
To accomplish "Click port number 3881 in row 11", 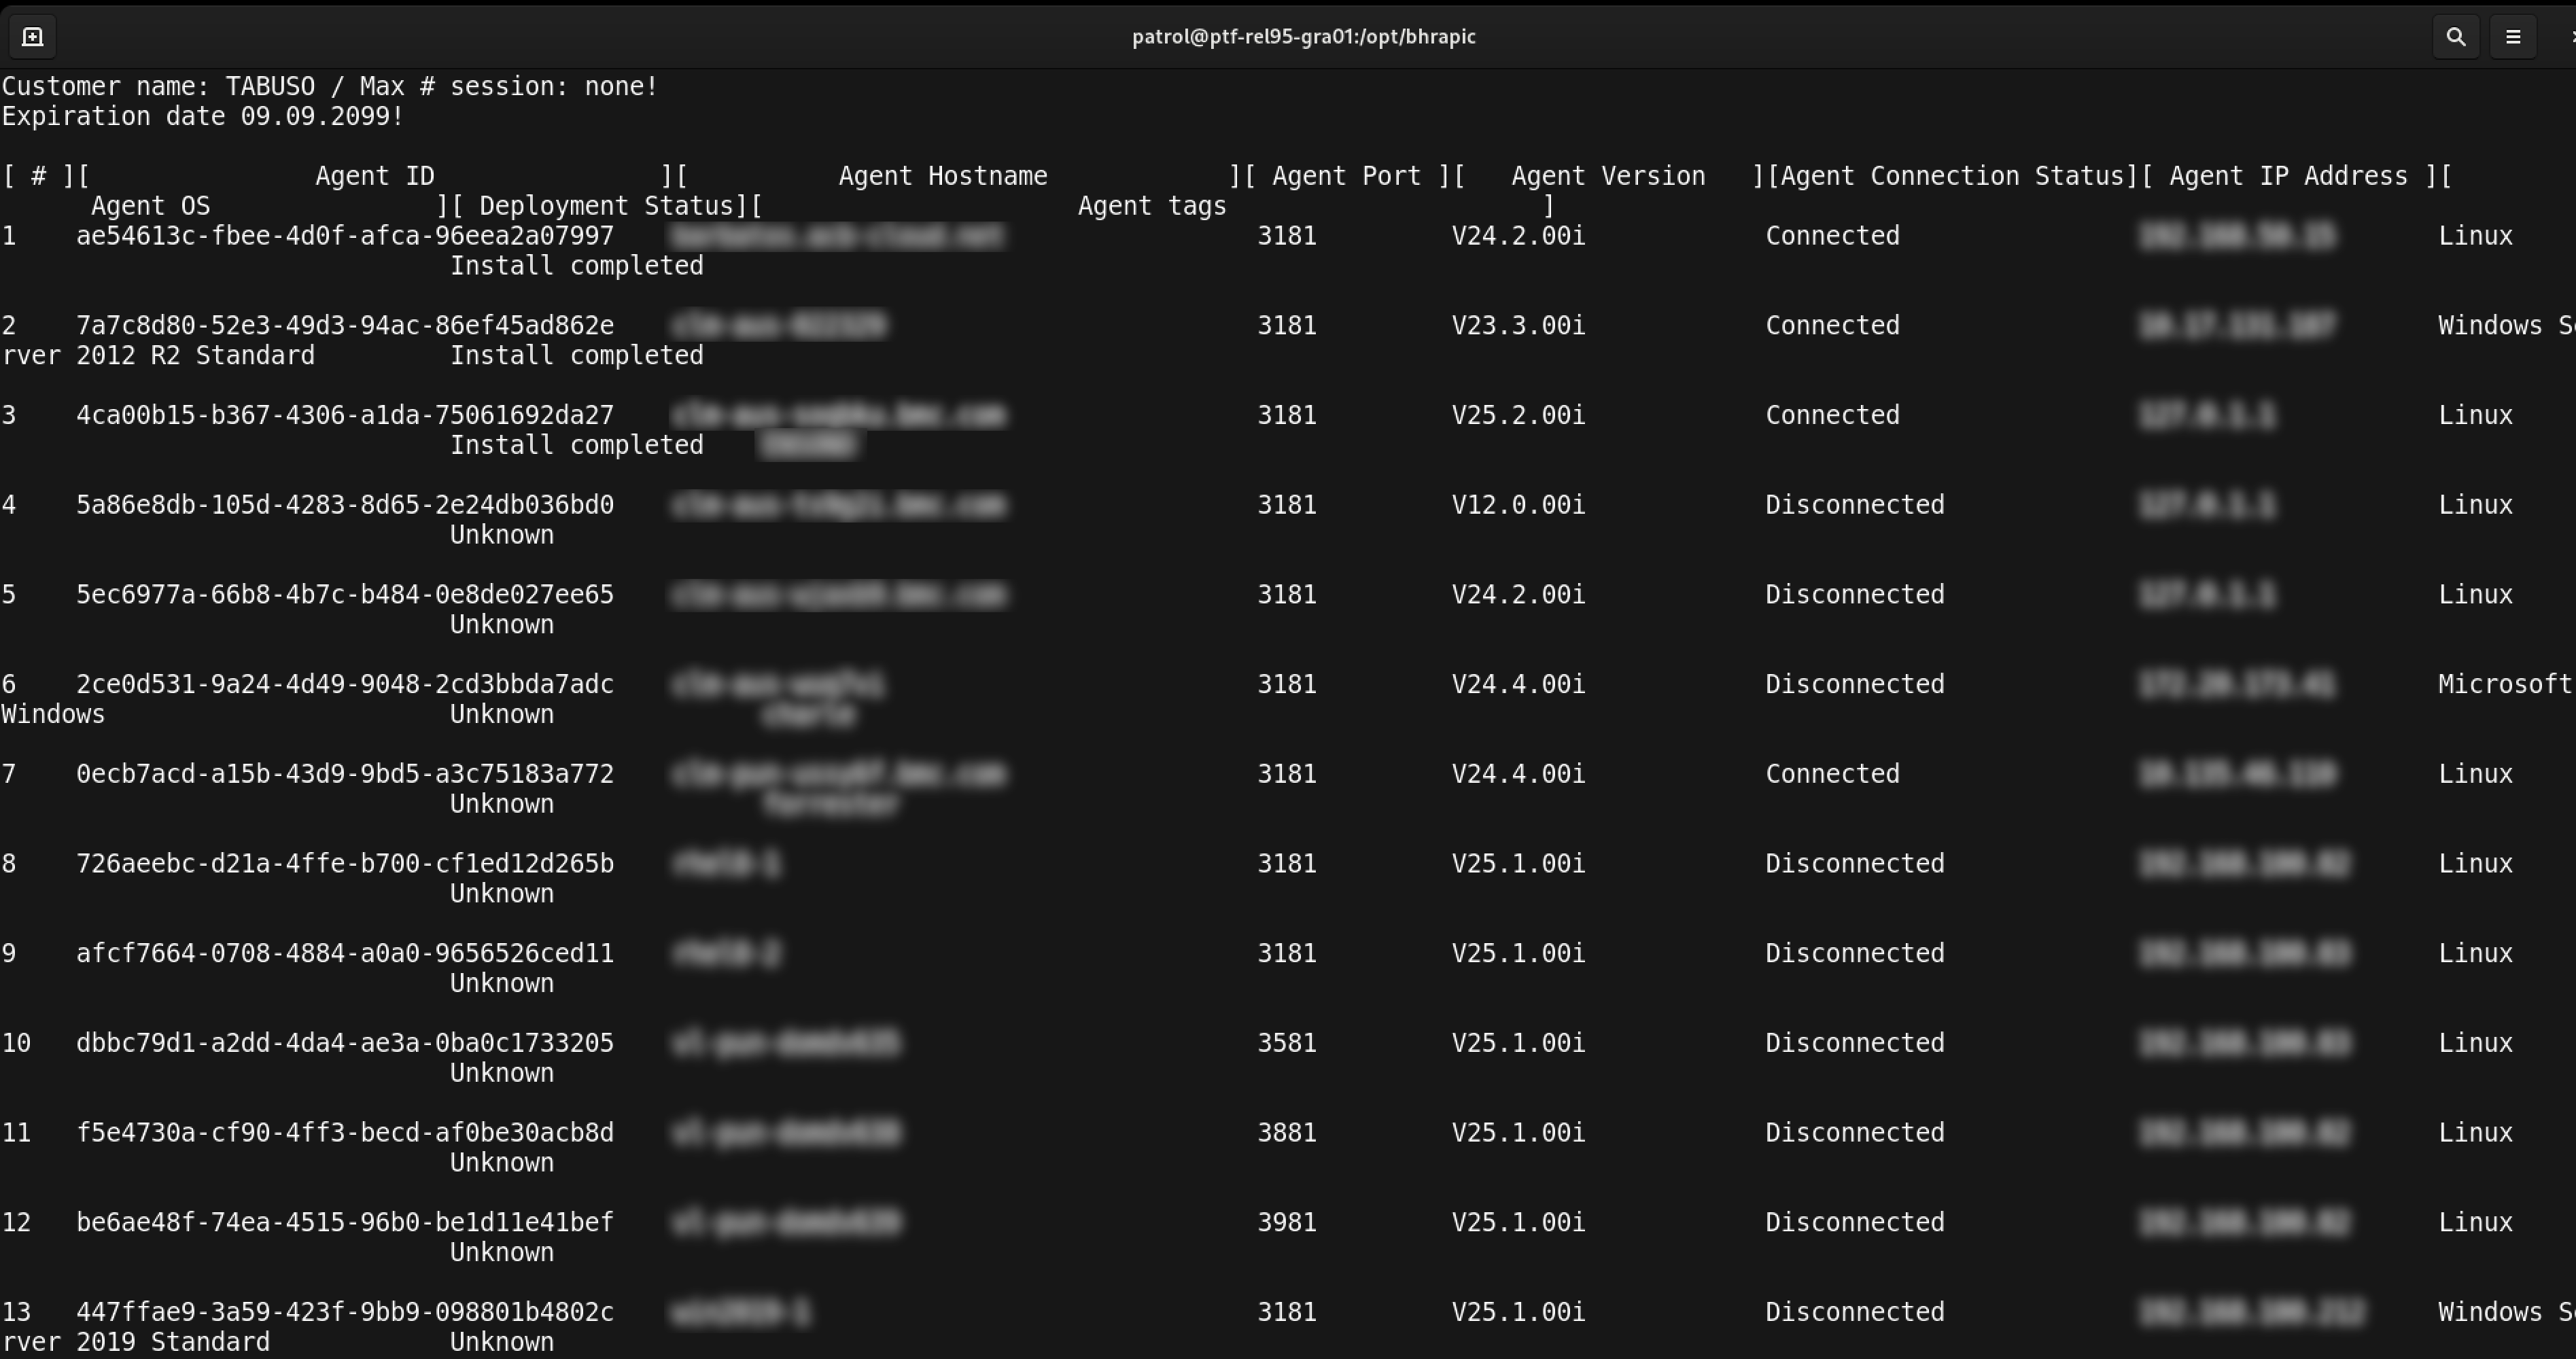I will coord(1286,1133).
